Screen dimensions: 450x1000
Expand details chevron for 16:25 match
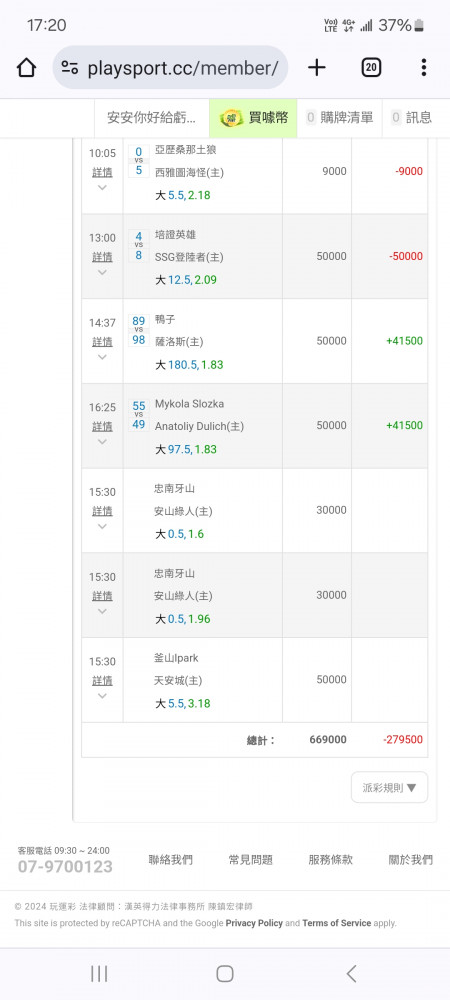[x=102, y=441]
